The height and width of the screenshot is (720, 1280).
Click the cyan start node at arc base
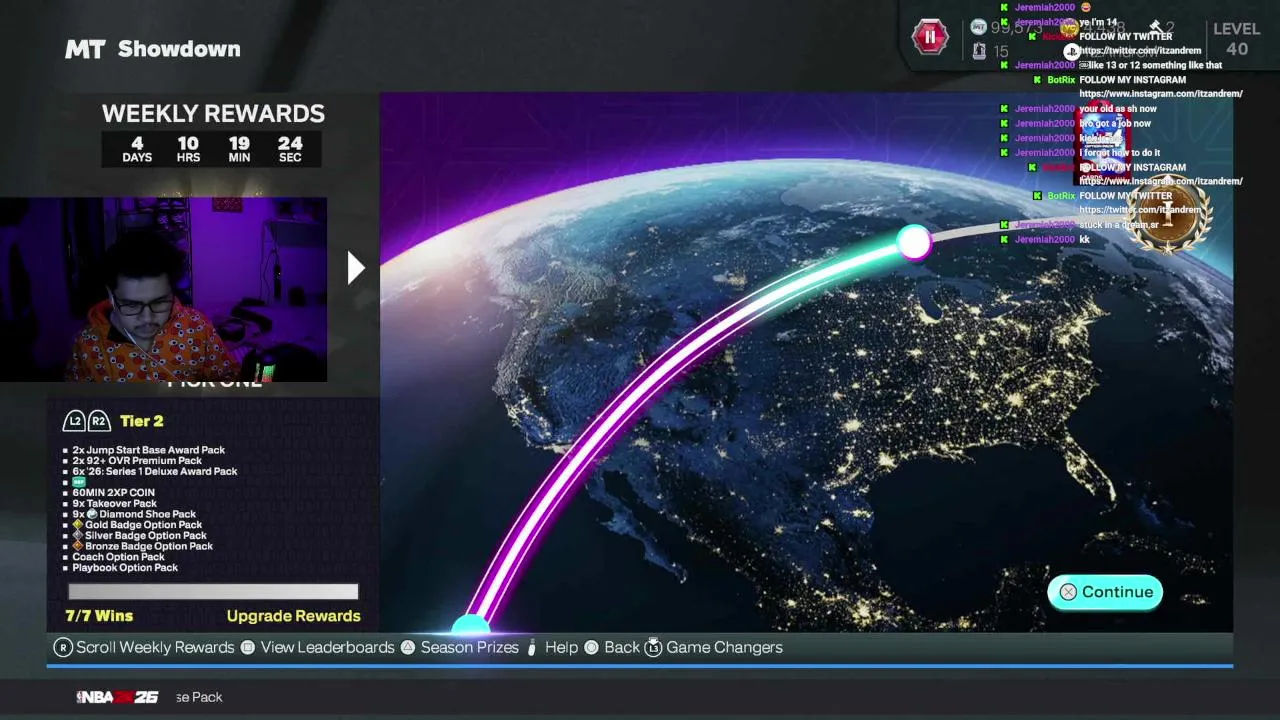tap(470, 625)
